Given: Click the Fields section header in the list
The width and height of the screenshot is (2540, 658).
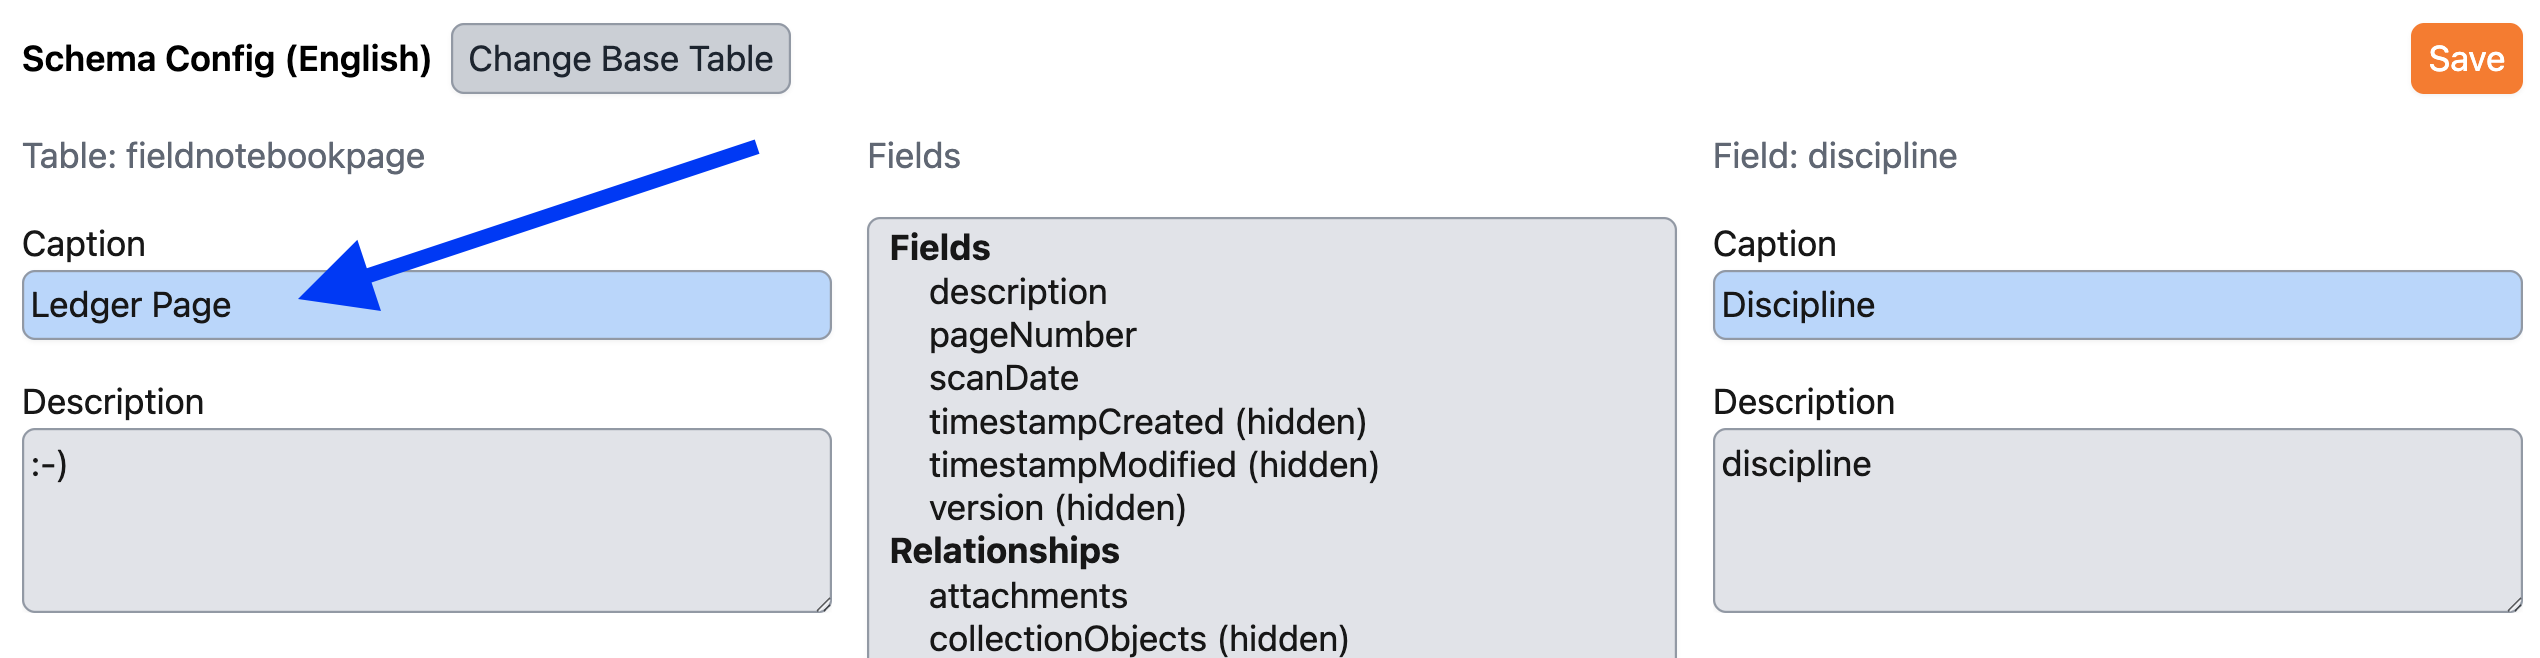Looking at the screenshot, I should click(x=938, y=247).
